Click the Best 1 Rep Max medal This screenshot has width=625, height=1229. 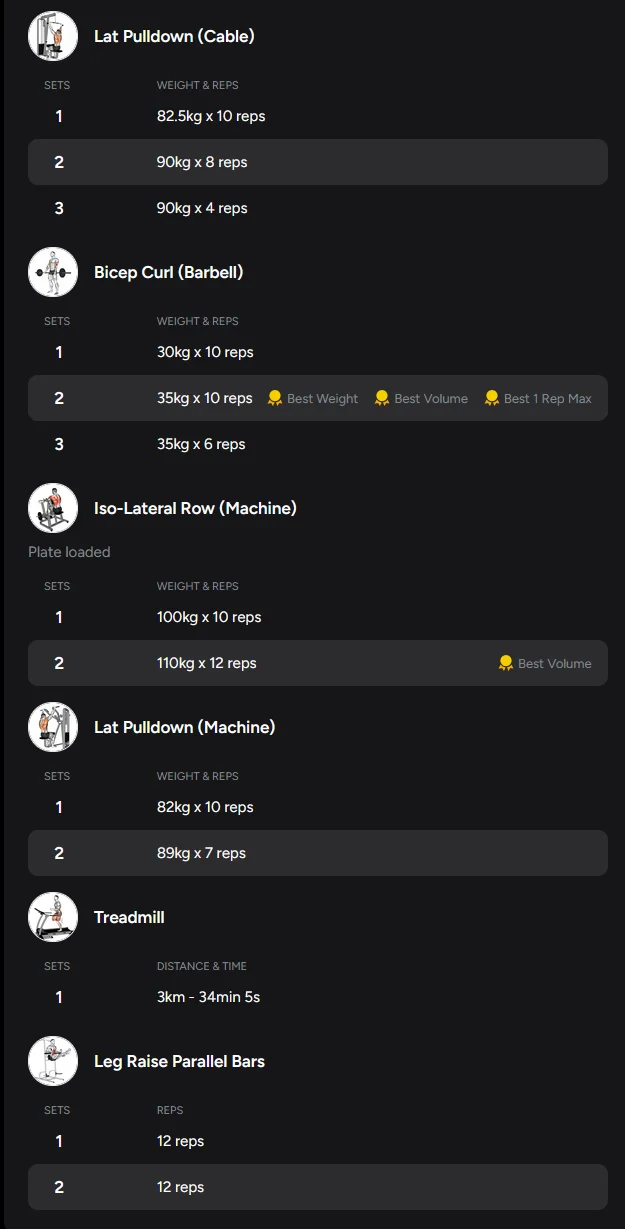tap(492, 398)
